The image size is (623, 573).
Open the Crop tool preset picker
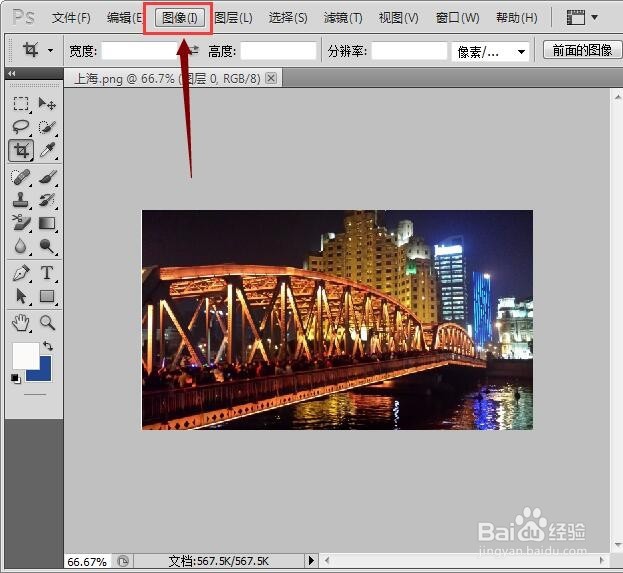[x=50, y=50]
